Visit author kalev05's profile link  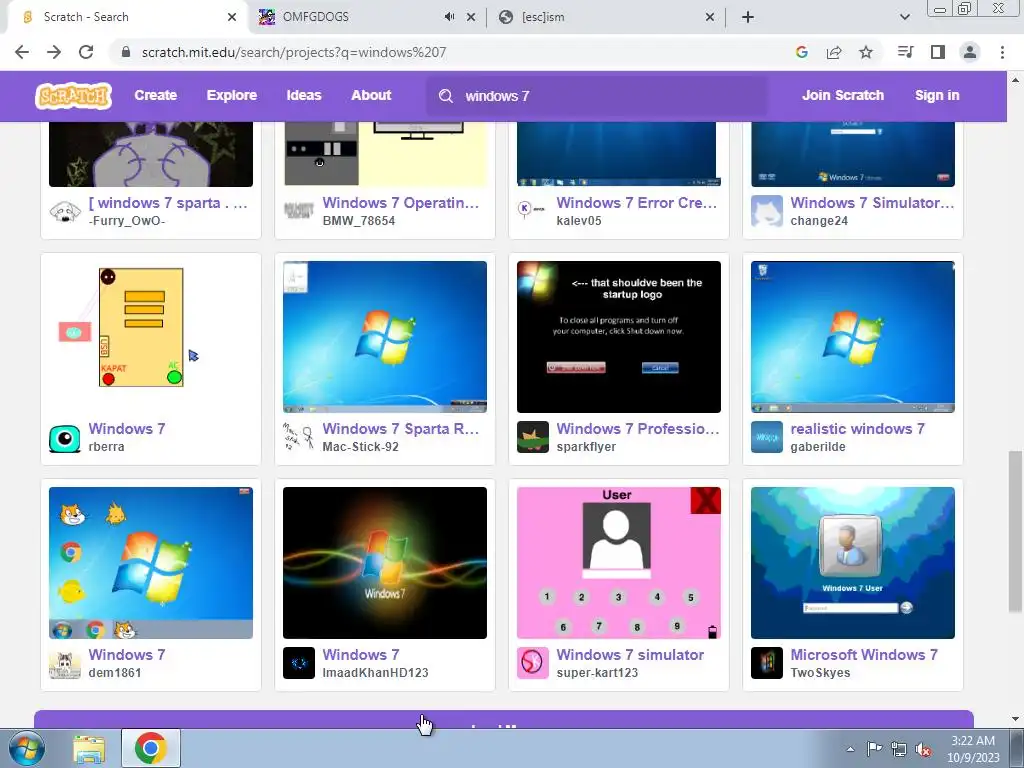coord(579,221)
